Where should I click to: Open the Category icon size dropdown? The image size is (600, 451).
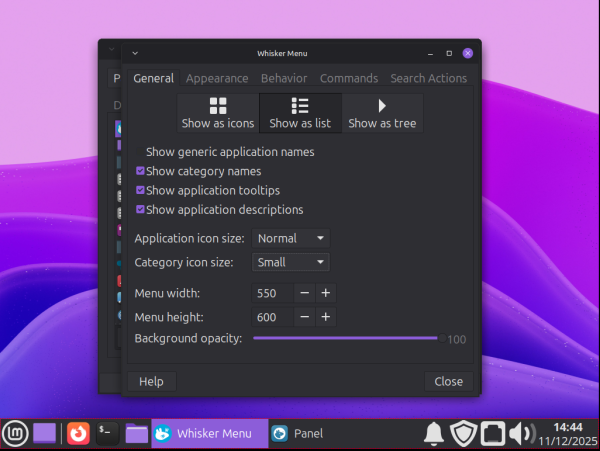[x=291, y=262]
